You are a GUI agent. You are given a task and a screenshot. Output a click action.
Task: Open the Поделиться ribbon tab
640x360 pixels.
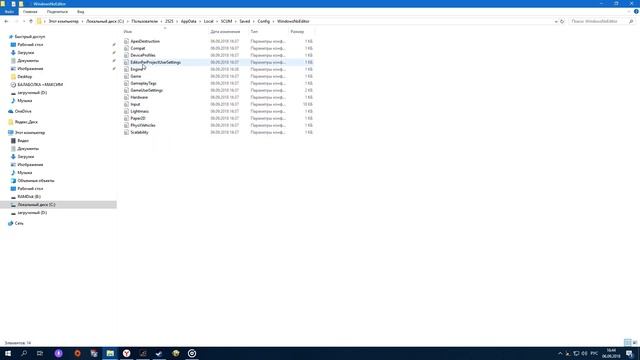(x=57, y=12)
